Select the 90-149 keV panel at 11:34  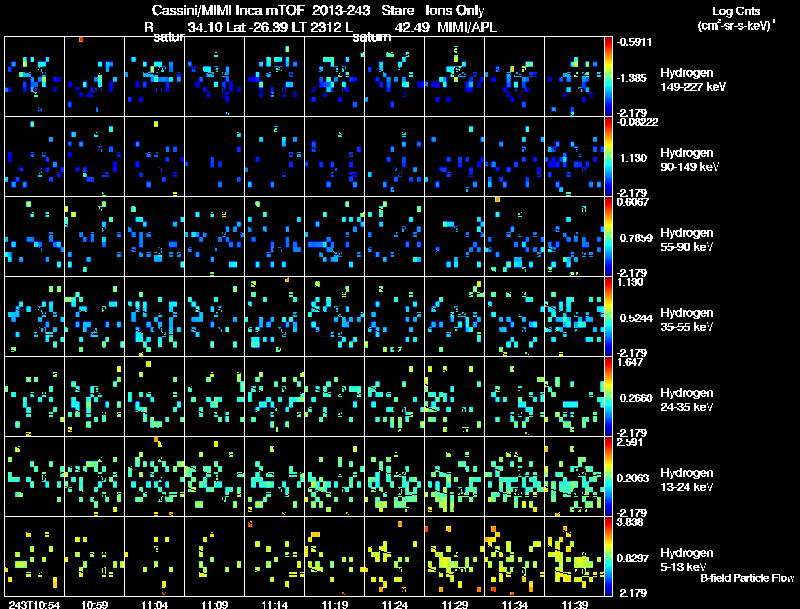[x=515, y=157]
